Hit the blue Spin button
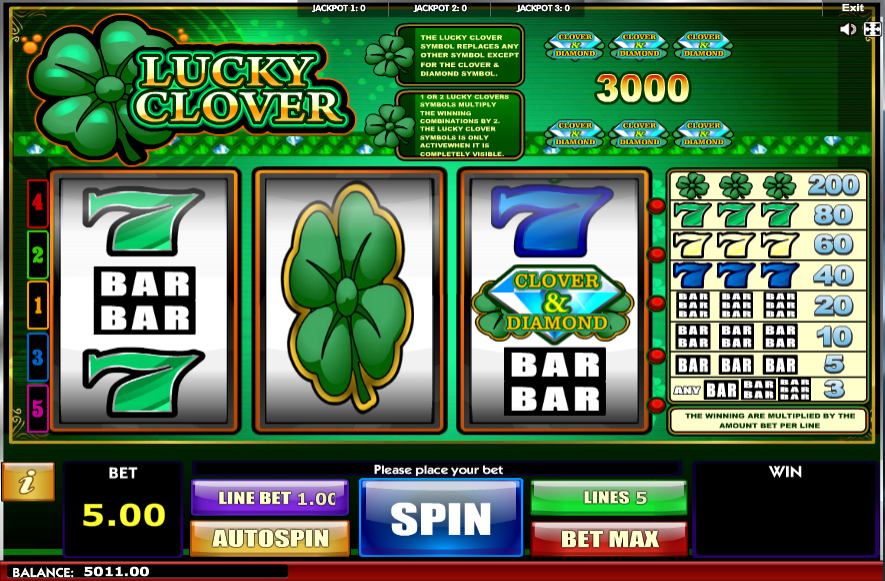Image resolution: width=885 pixels, height=581 pixels. point(441,518)
